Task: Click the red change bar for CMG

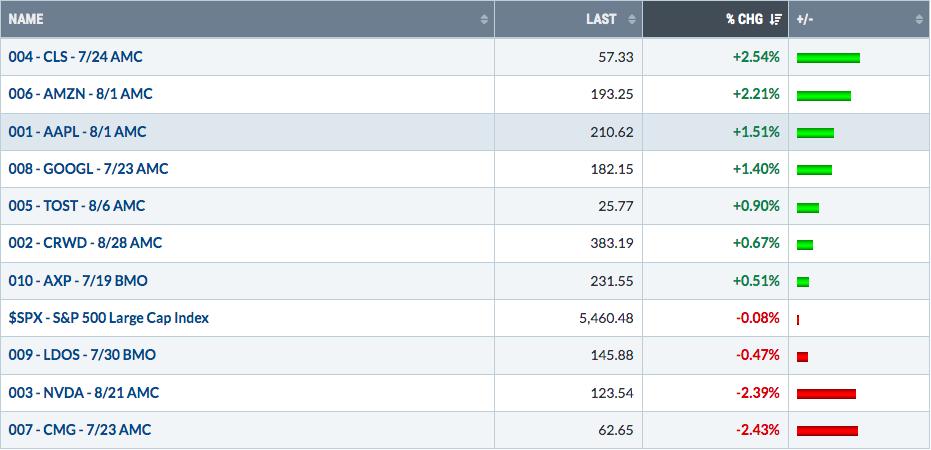Action: (x=827, y=431)
